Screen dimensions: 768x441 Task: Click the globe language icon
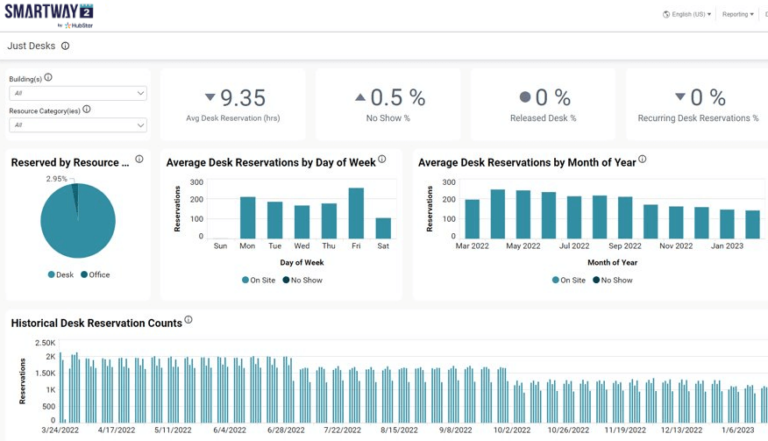pyautogui.click(x=666, y=15)
